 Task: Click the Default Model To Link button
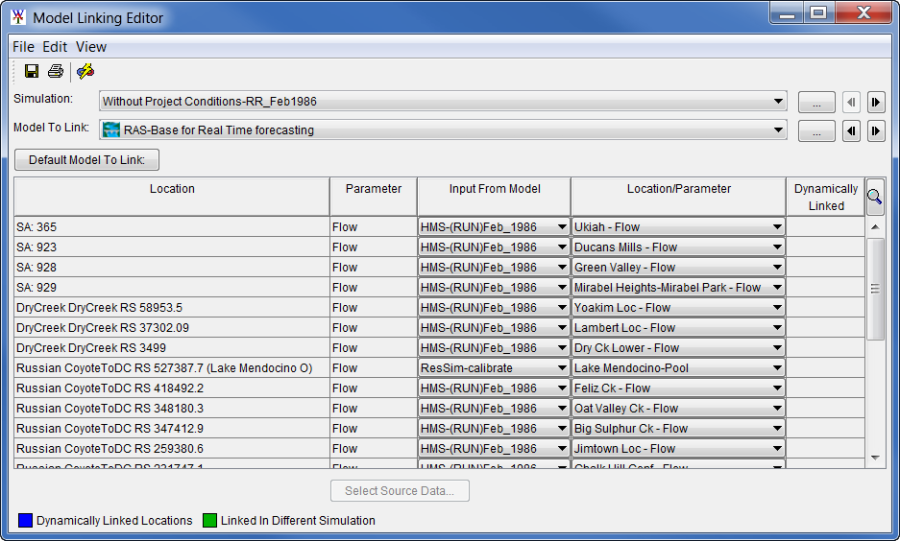[87, 160]
